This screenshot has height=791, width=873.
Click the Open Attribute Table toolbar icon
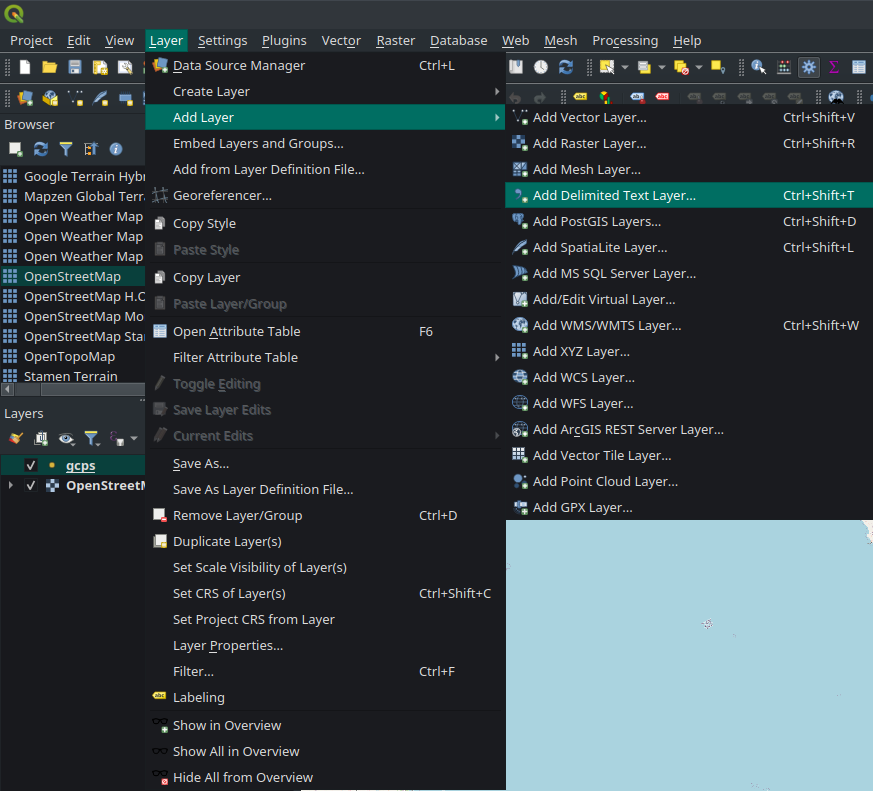859,67
